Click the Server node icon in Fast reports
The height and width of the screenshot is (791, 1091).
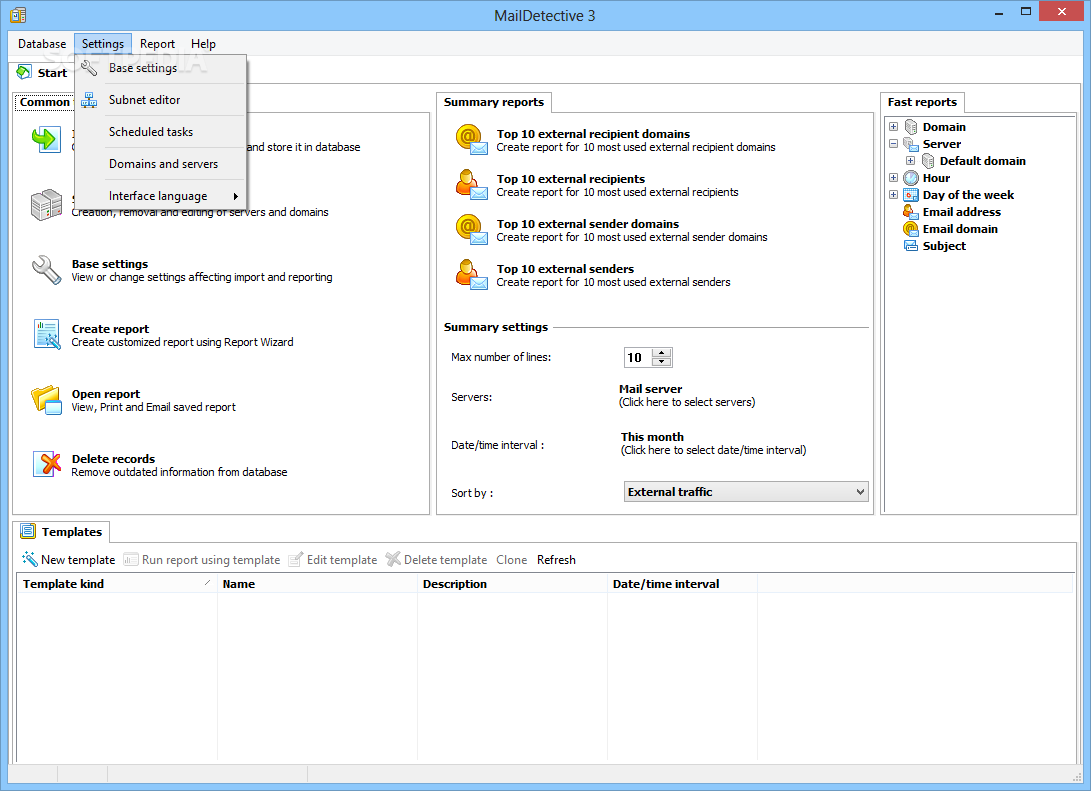[911, 144]
